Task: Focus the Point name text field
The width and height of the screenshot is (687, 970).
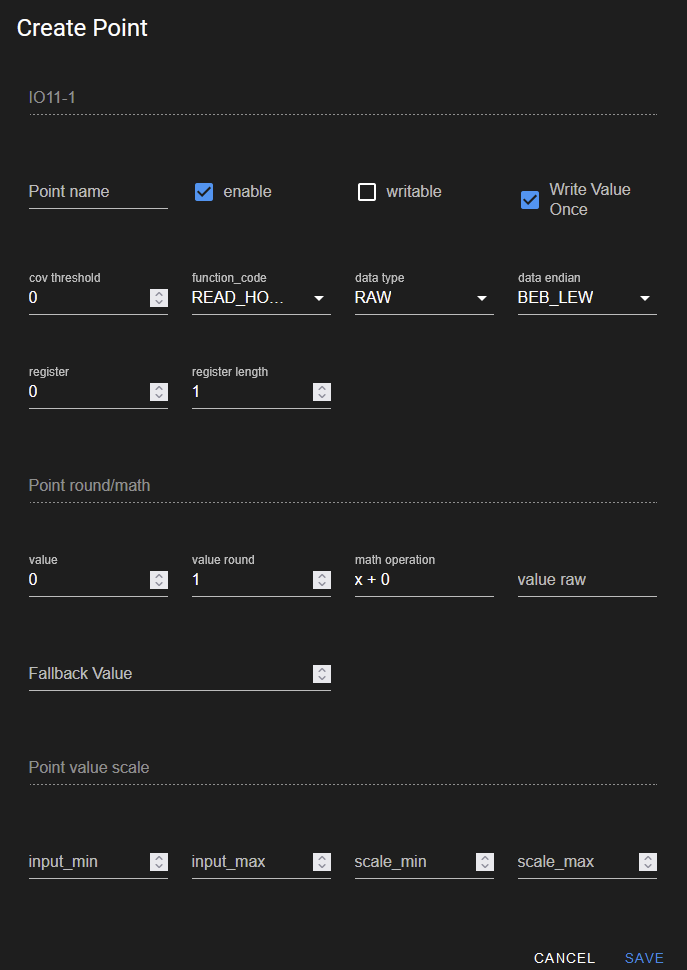Action: pos(98,192)
